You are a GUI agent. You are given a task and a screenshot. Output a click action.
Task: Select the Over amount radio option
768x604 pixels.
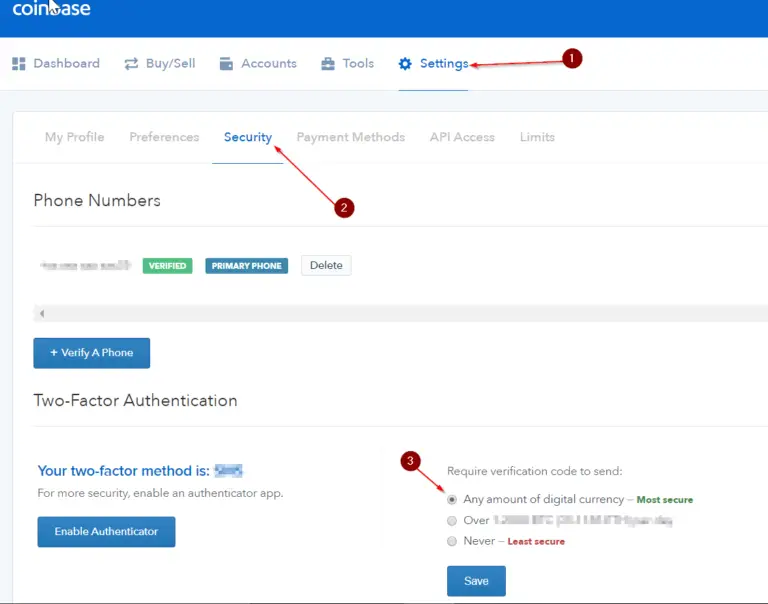(452, 520)
